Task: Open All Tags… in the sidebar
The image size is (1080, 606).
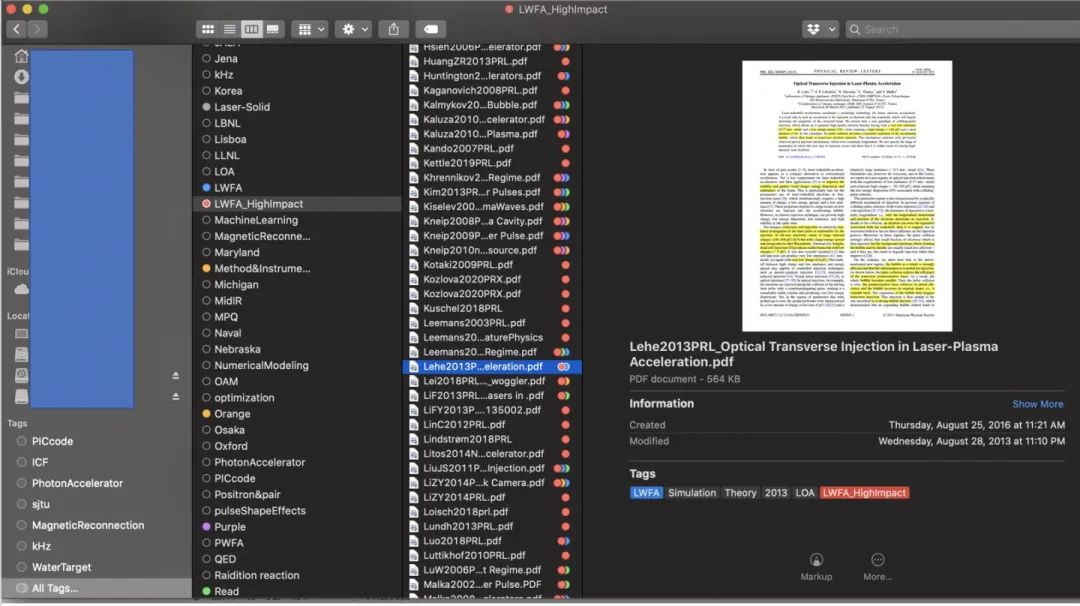Action: 55,588
